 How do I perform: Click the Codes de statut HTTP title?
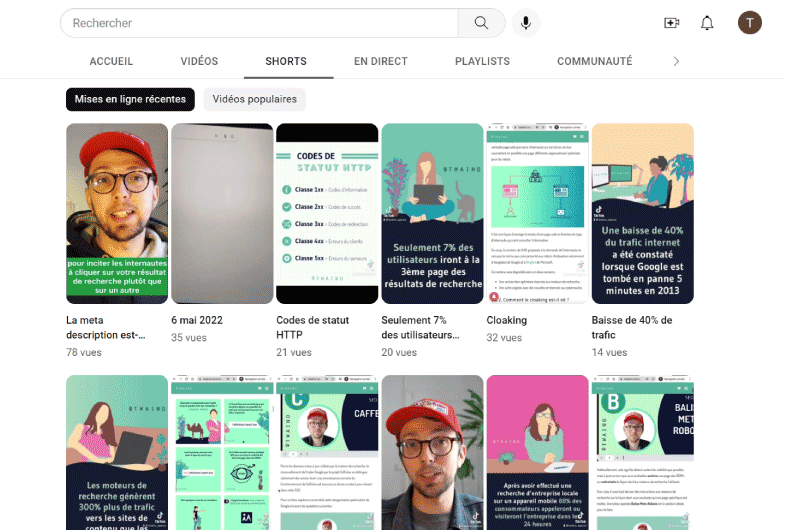click(x=312, y=327)
